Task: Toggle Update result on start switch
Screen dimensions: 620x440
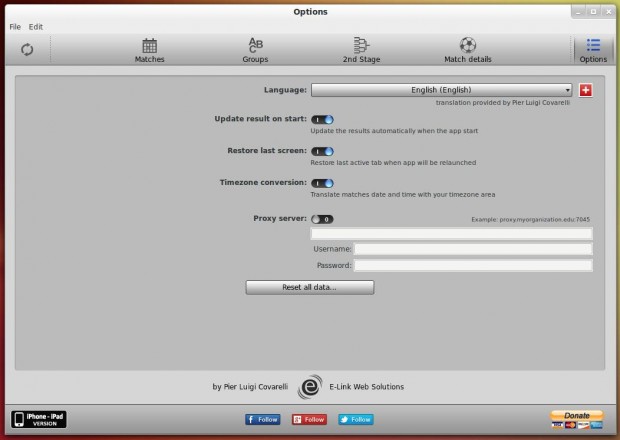Action: click(322, 120)
